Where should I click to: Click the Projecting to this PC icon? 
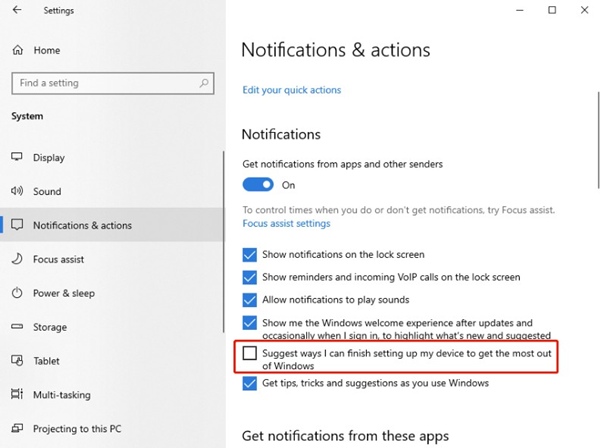pos(17,428)
